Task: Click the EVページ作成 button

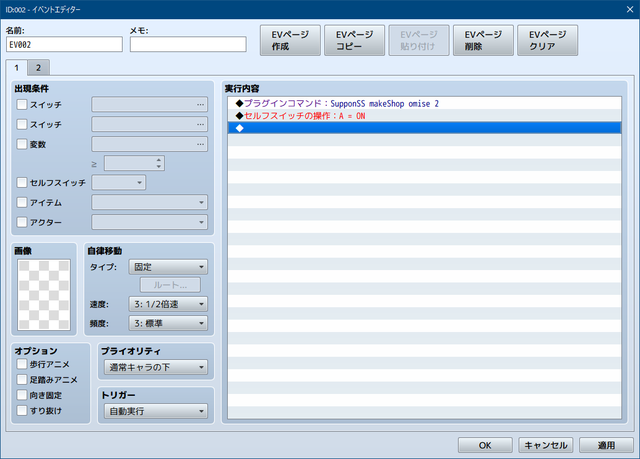Action: pyautogui.click(x=290, y=40)
